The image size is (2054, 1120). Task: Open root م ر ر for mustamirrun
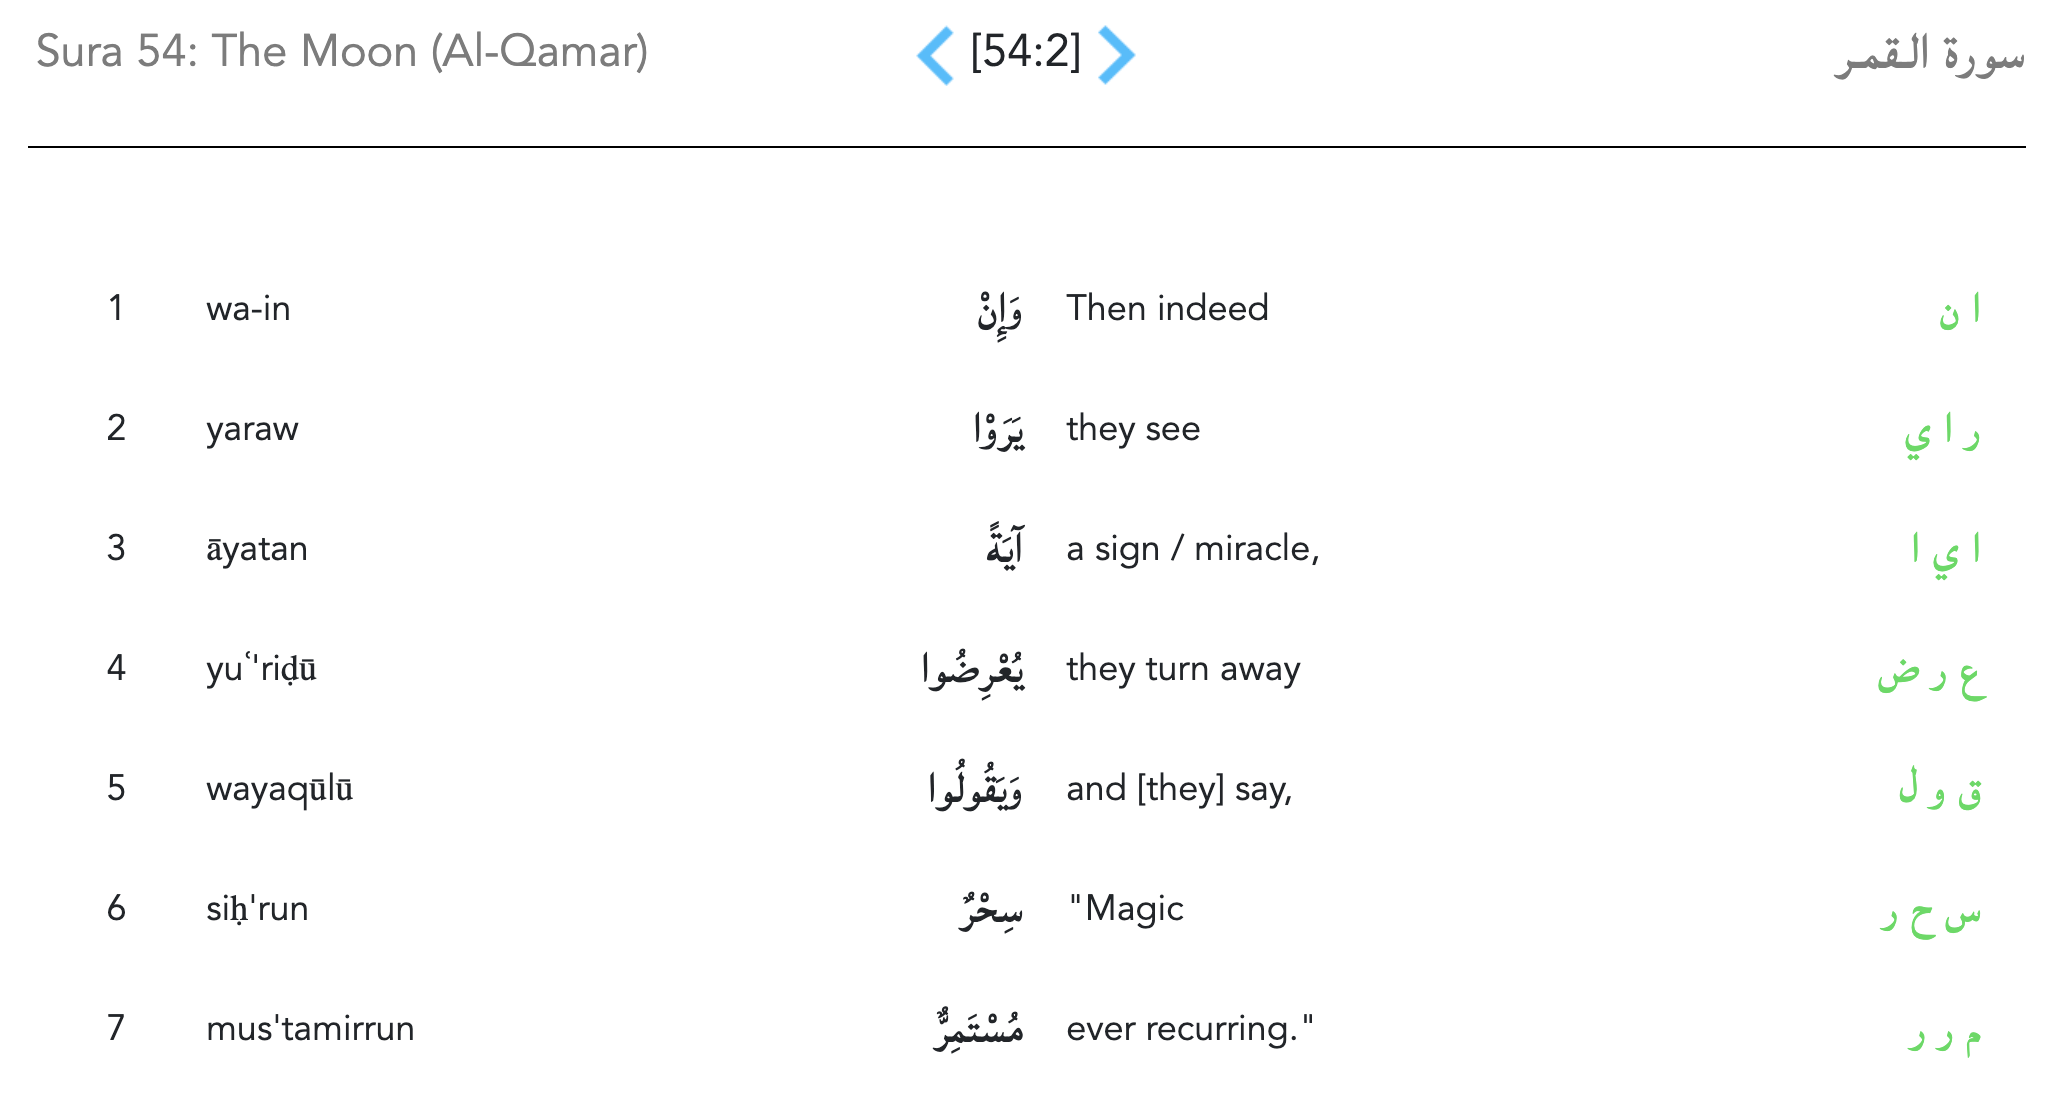(1943, 1034)
